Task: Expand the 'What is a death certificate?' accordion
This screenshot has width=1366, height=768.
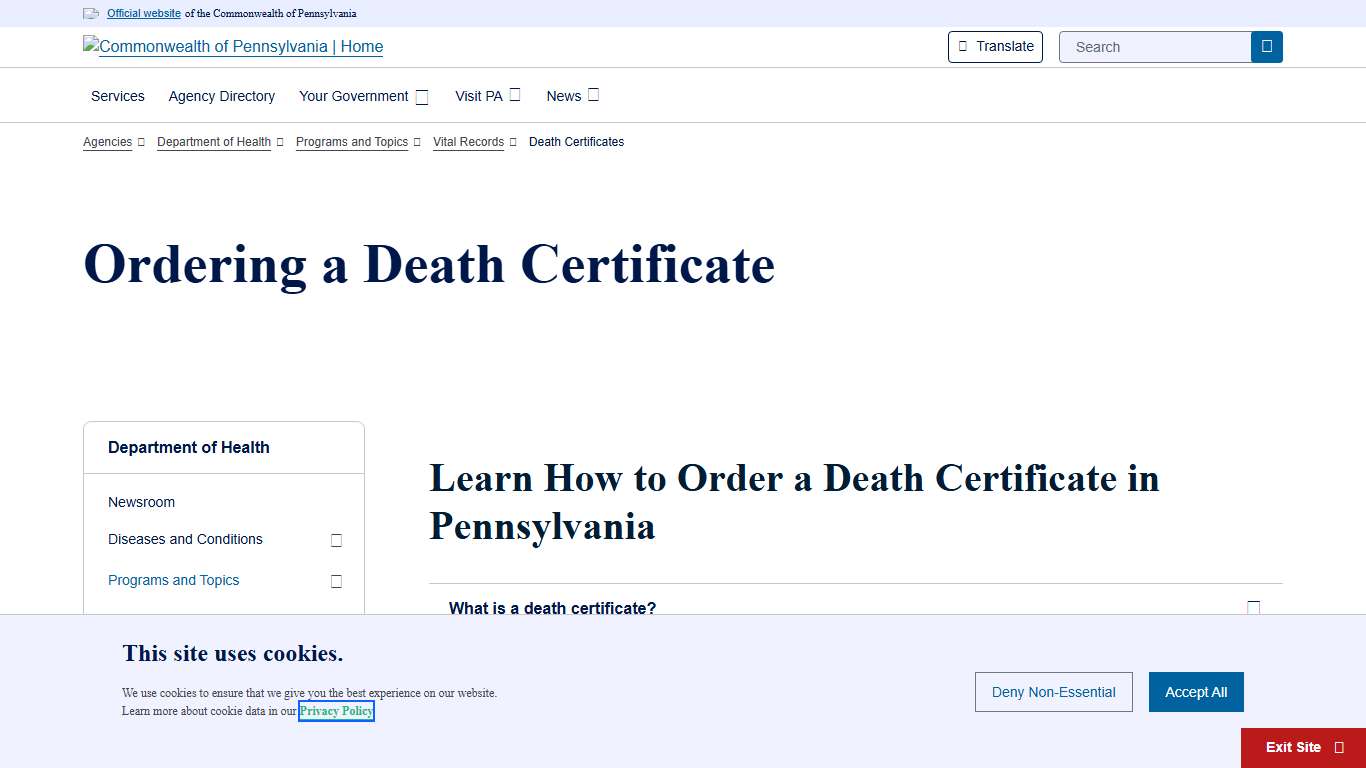Action: [1254, 607]
